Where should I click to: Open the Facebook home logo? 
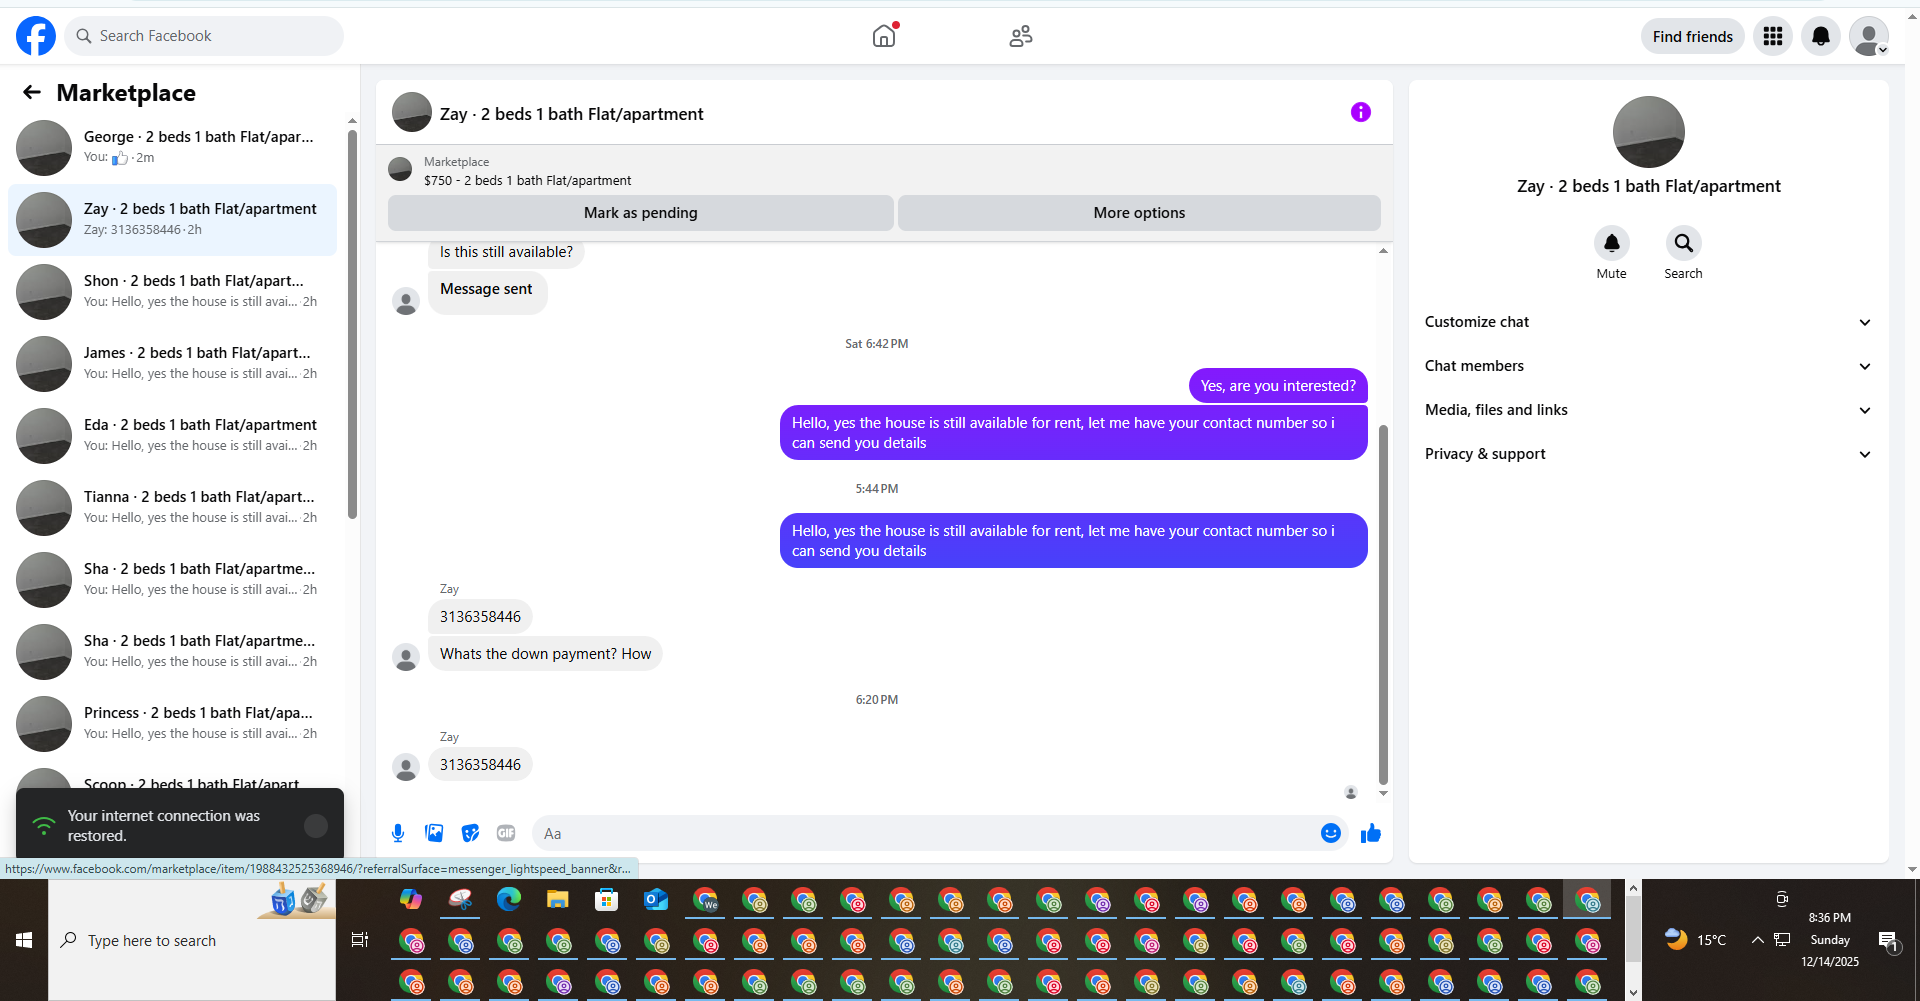coord(36,36)
